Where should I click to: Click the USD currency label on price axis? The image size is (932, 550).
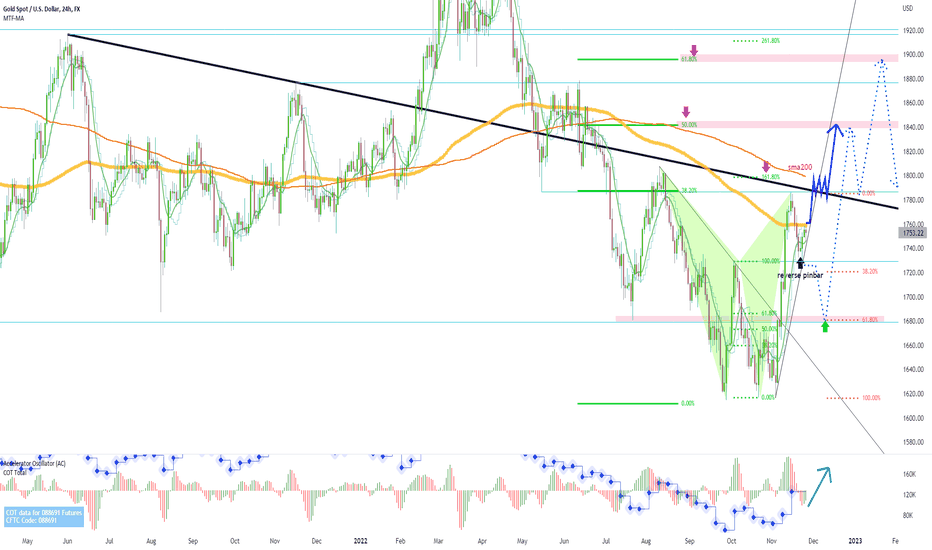(x=908, y=8)
